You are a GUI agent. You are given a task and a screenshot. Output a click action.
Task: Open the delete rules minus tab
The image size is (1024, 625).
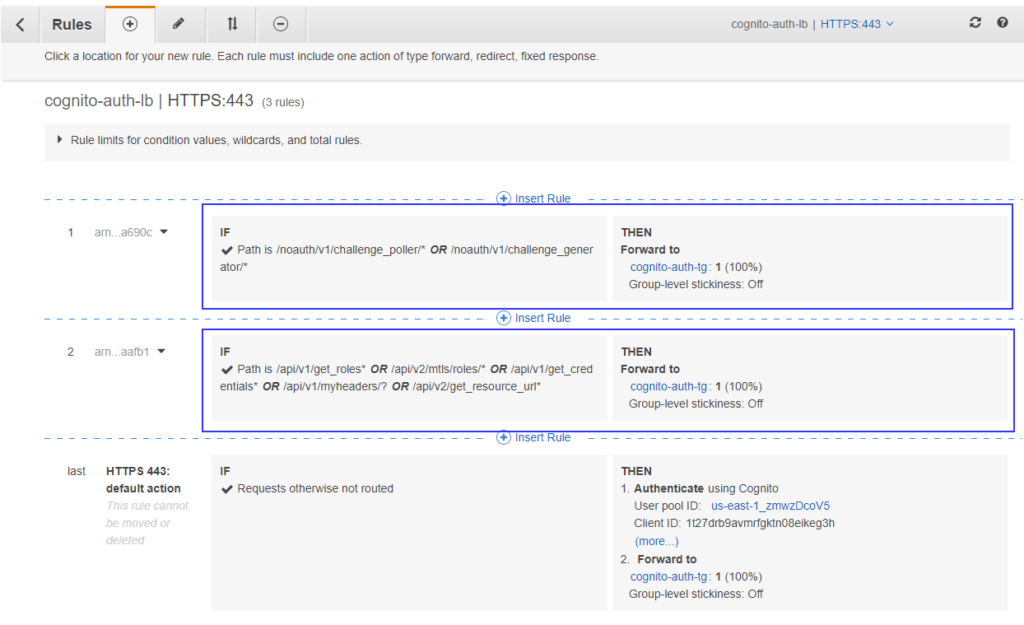(x=280, y=24)
